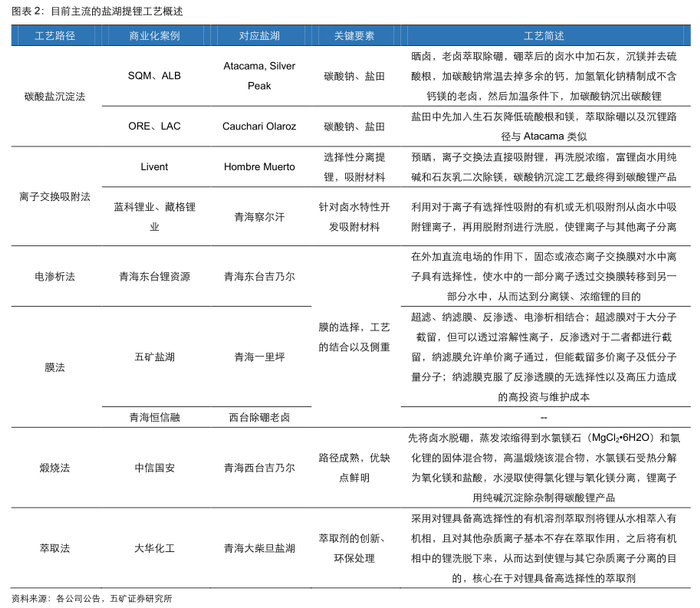Click the '离子交换吸附法' process cell
Image resolution: width=700 pixels, height=608 pixels.
tap(55, 197)
